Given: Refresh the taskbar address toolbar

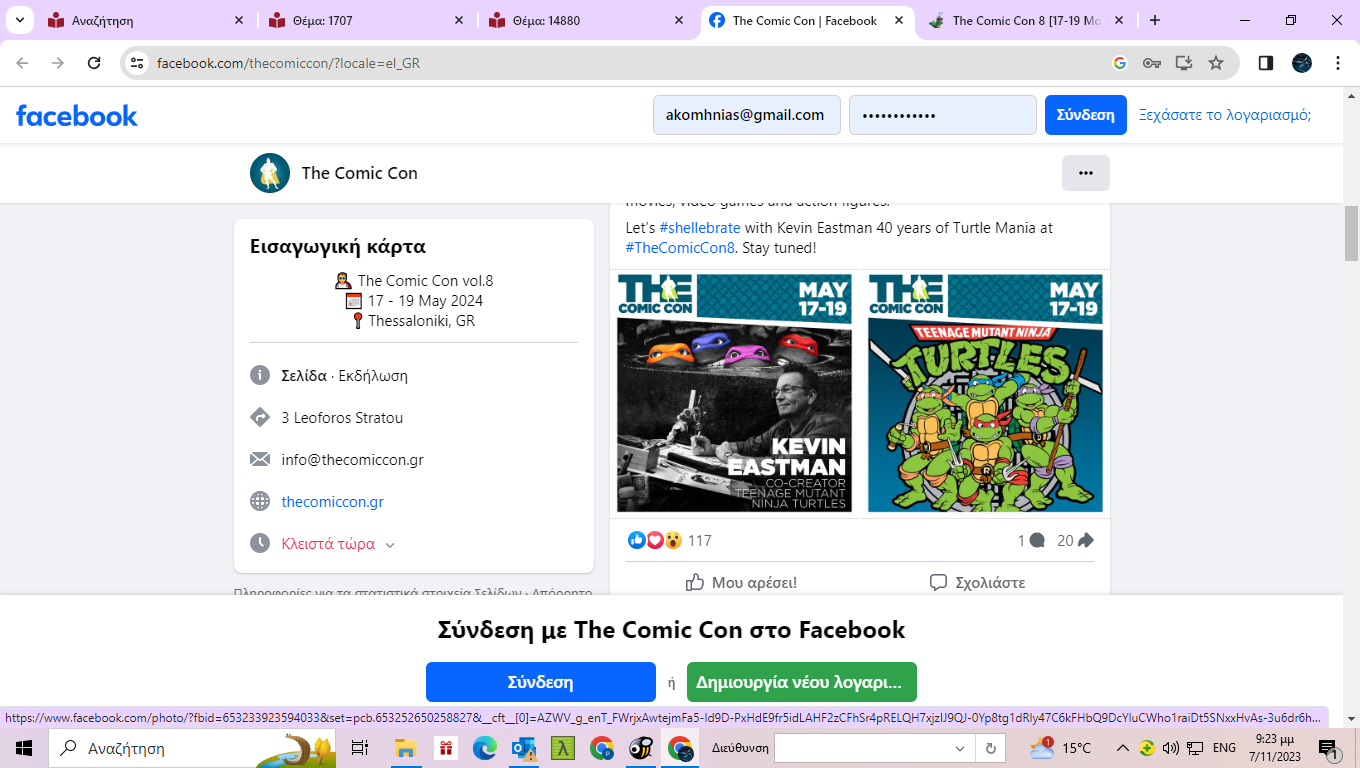Looking at the screenshot, I should [x=990, y=748].
